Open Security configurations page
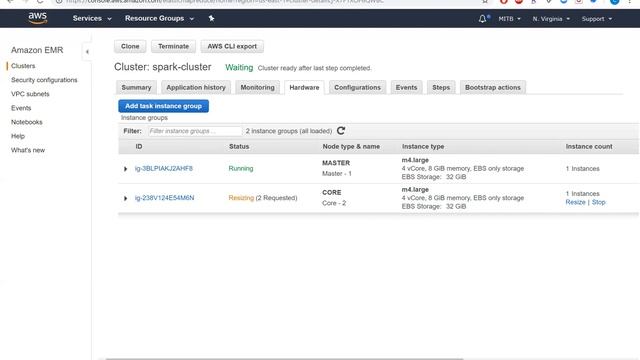The width and height of the screenshot is (640, 360). click(x=44, y=80)
